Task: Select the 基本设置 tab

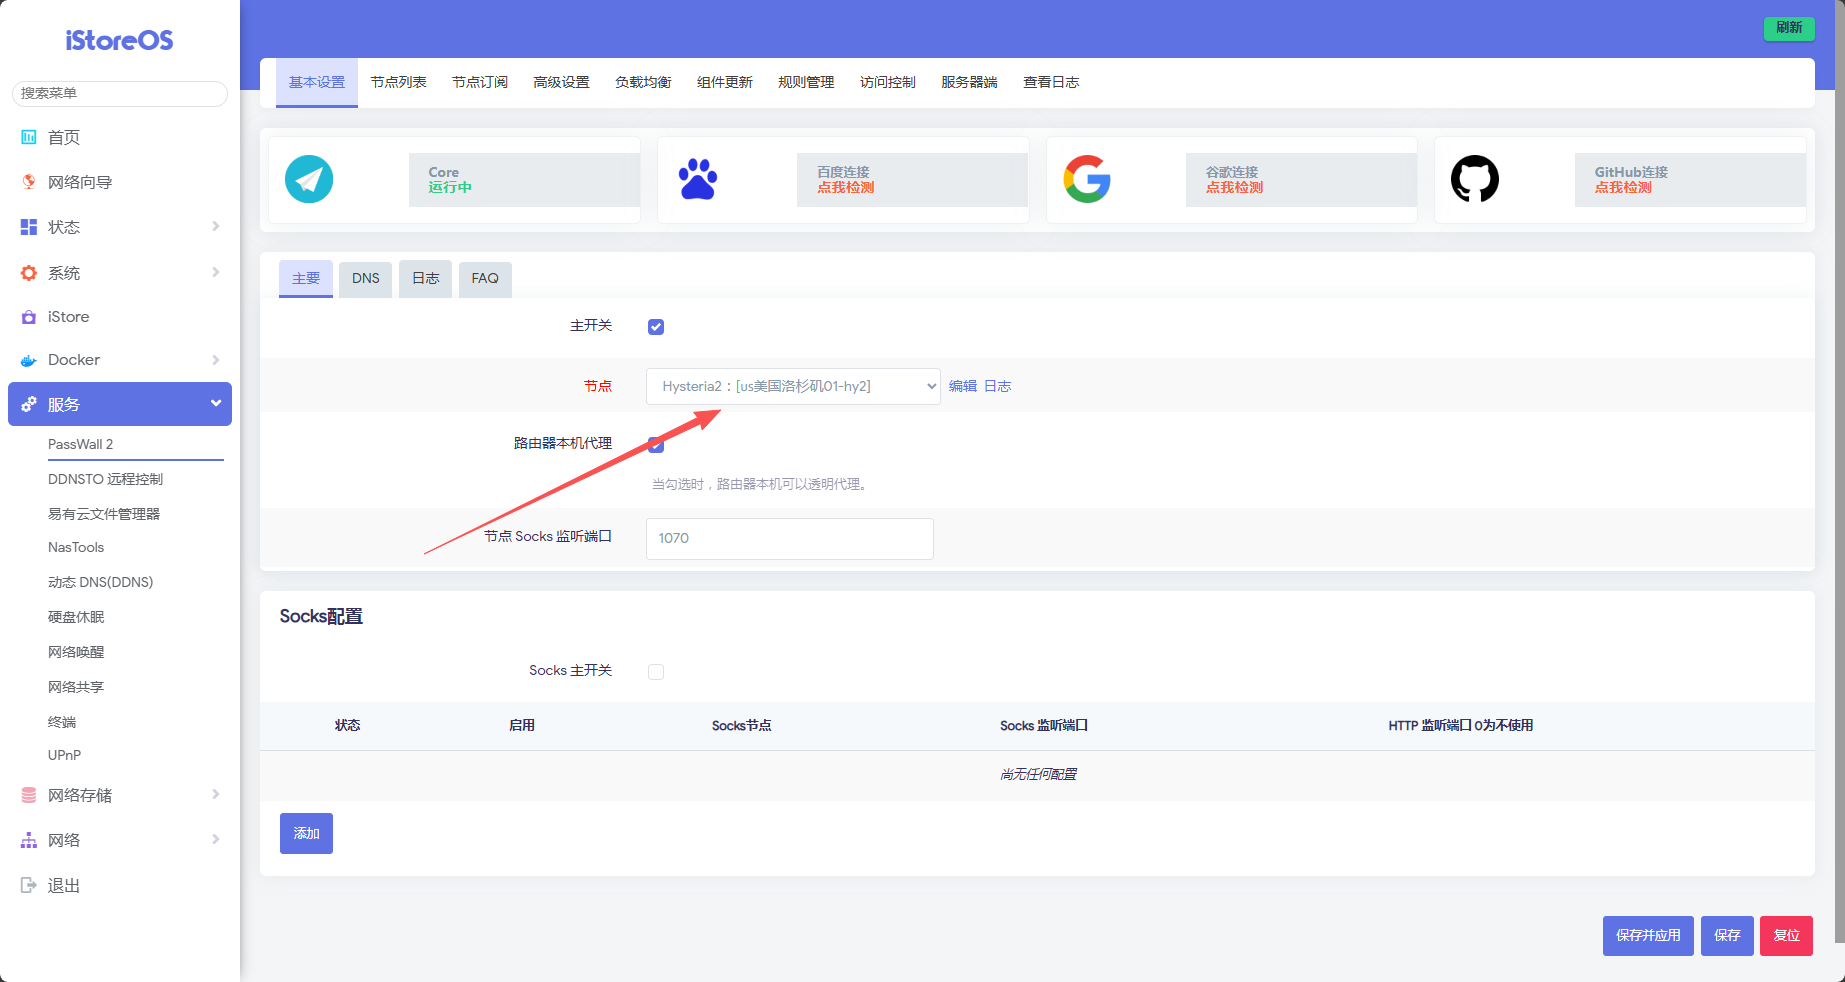Action: click(317, 82)
